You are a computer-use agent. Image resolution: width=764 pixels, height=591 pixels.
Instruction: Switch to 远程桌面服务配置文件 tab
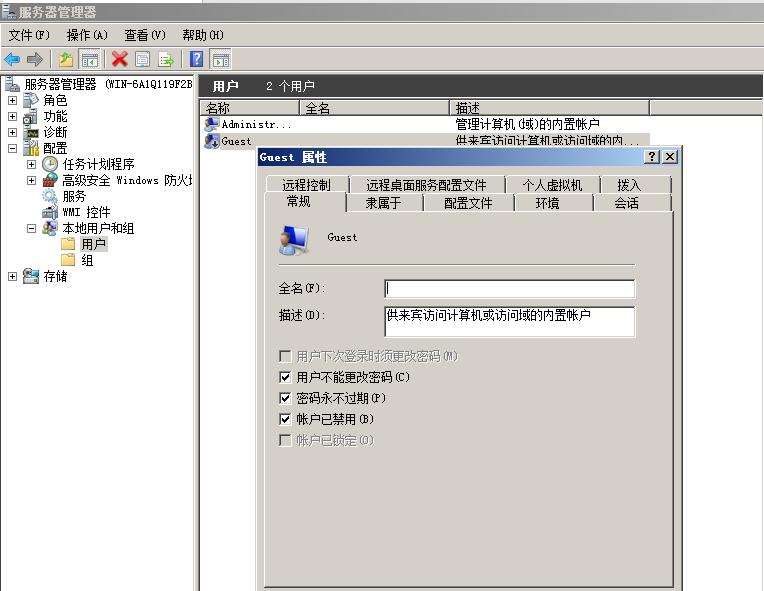426,184
